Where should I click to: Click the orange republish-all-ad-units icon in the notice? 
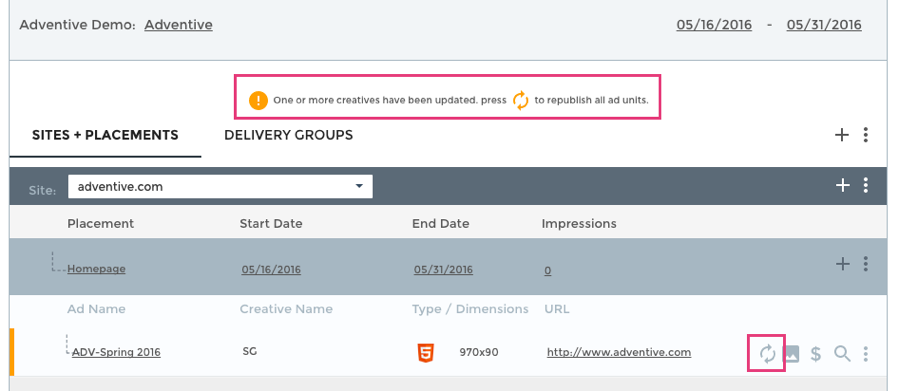521,100
